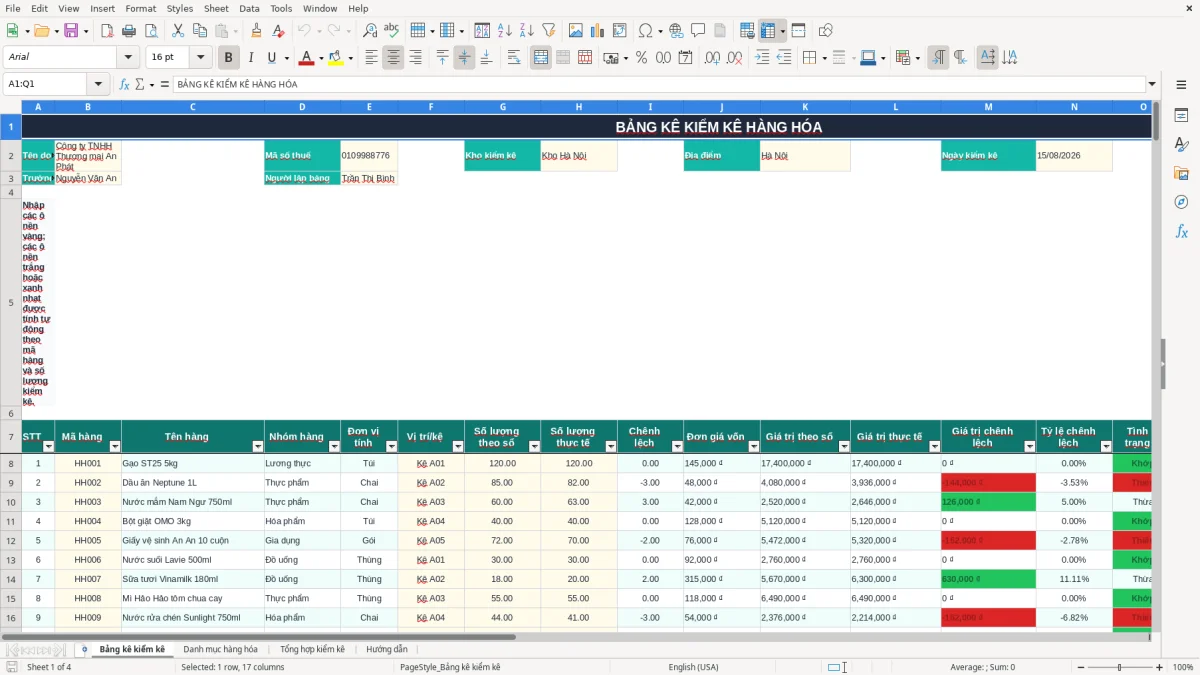
Task: Switch to Hướng dẫn sheet tab
Action: click(x=387, y=650)
